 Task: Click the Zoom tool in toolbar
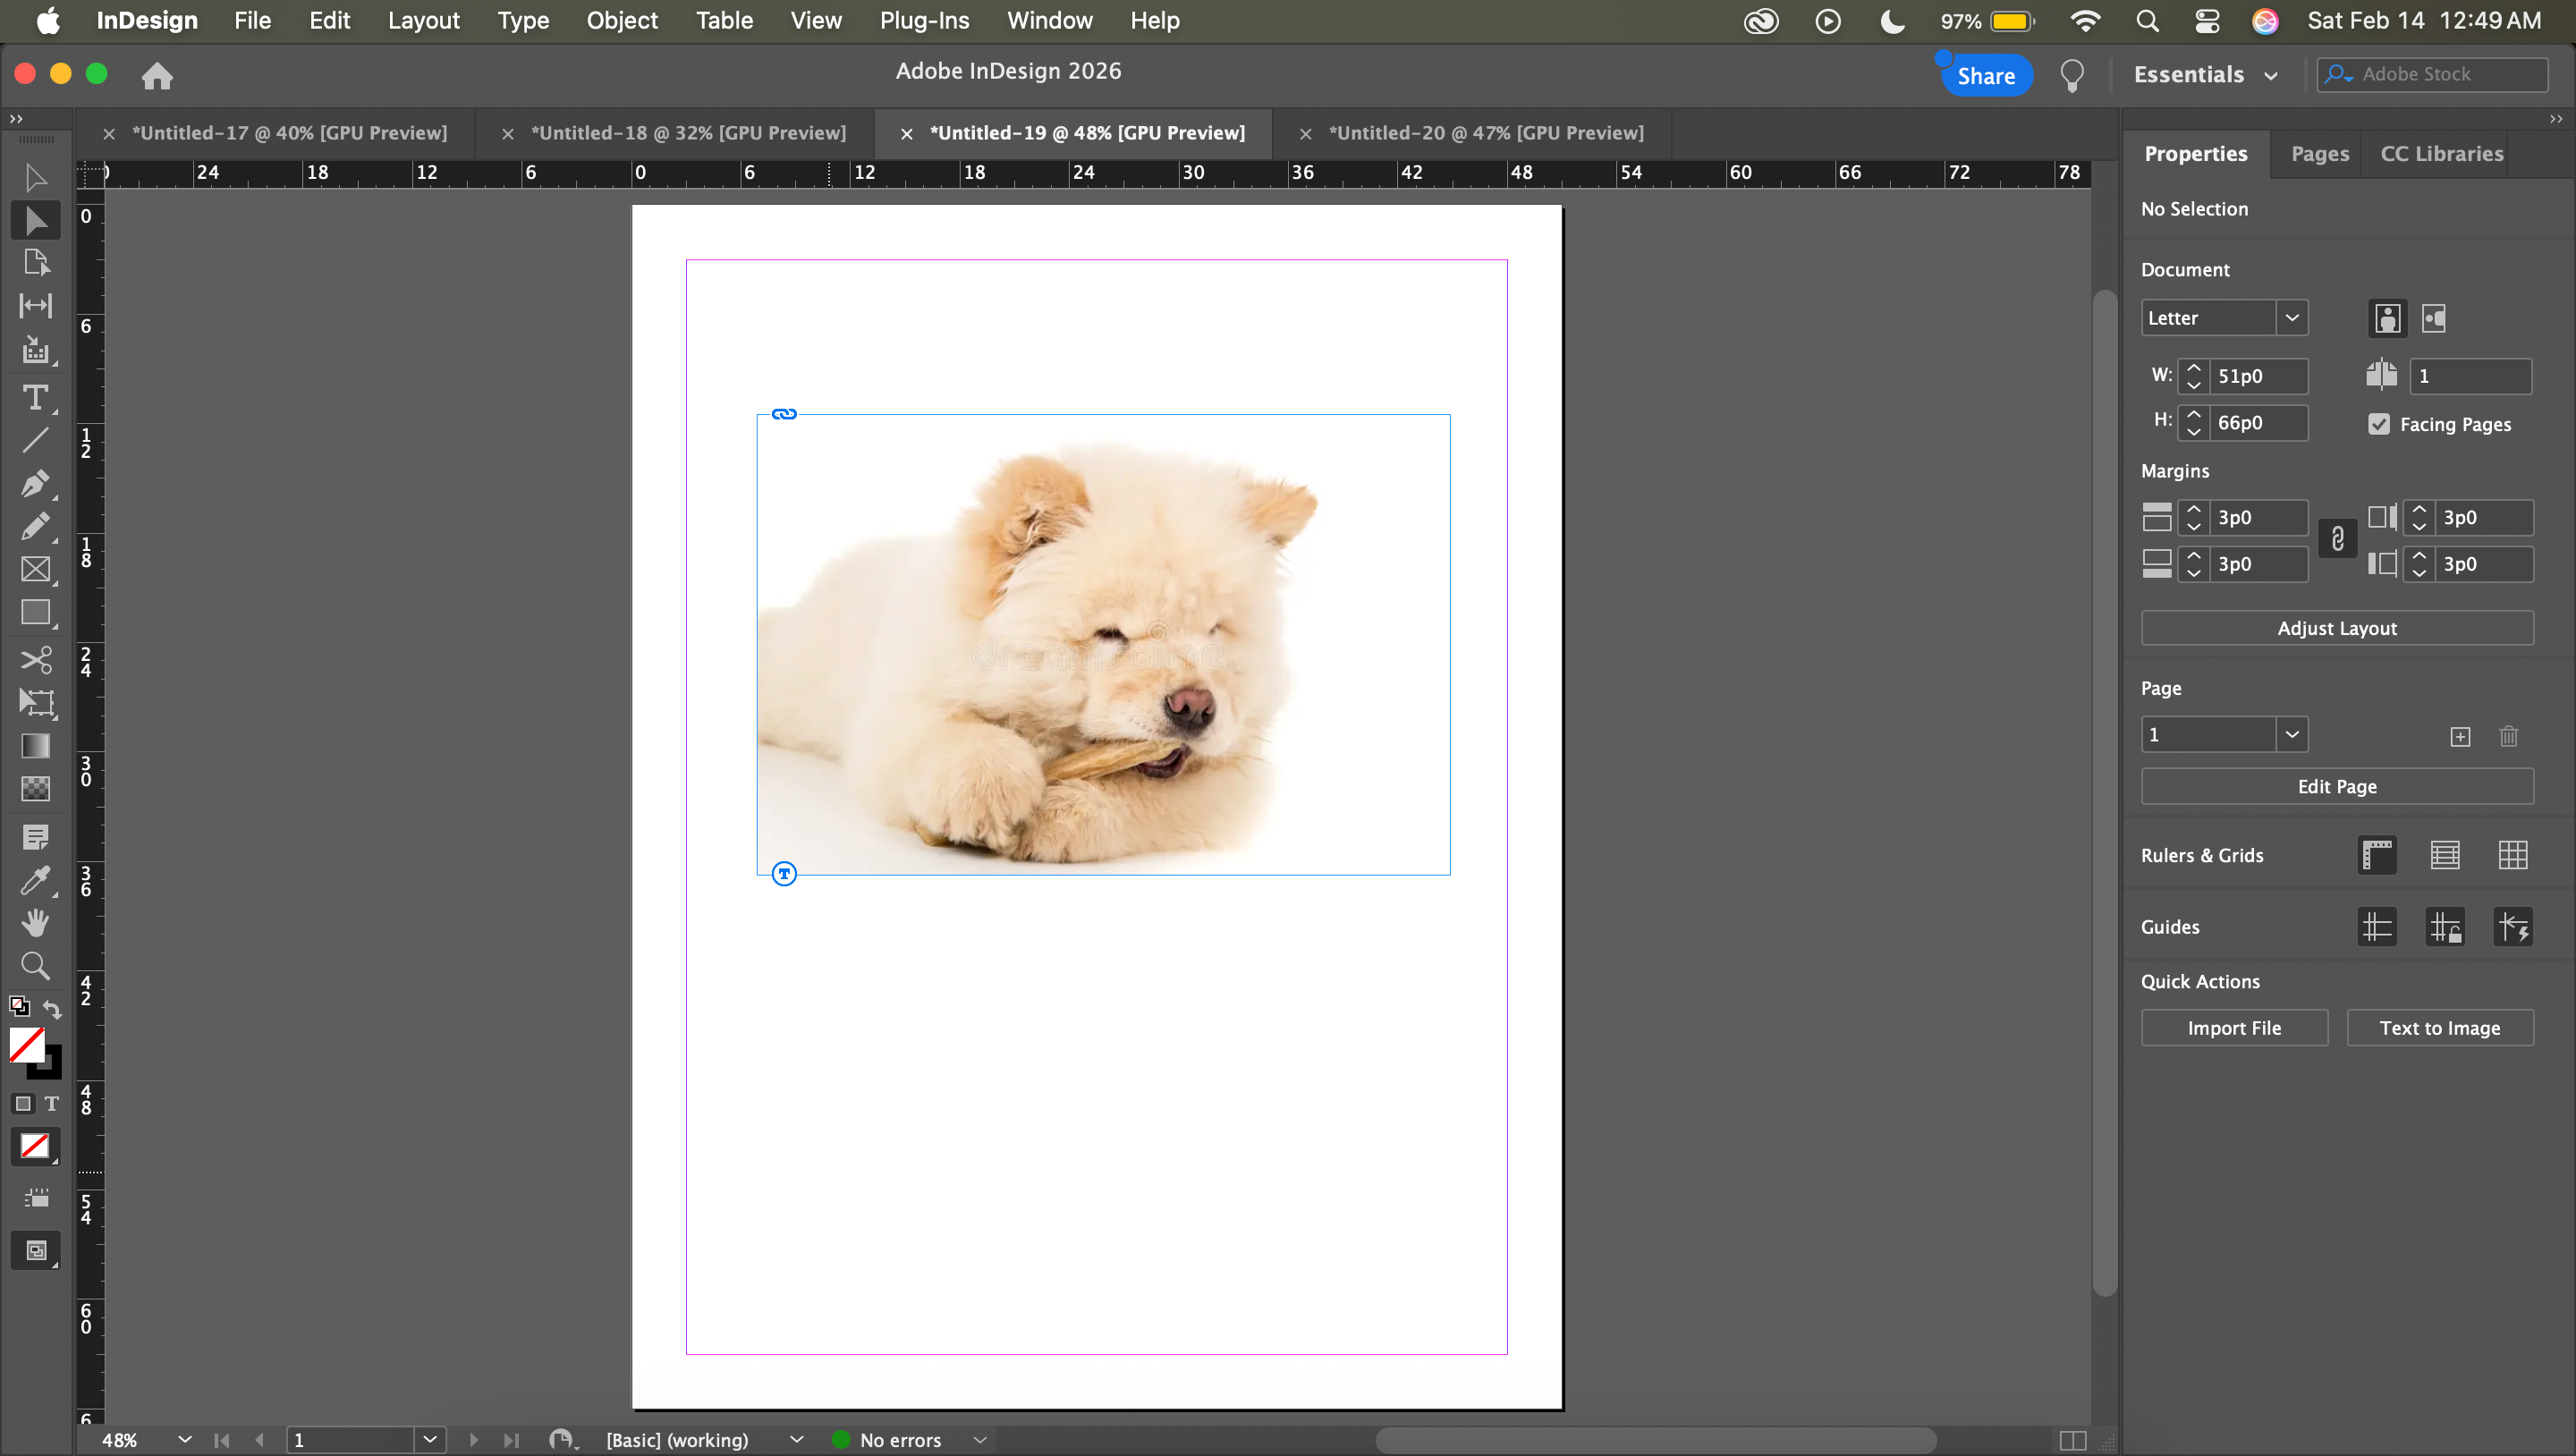click(35, 965)
